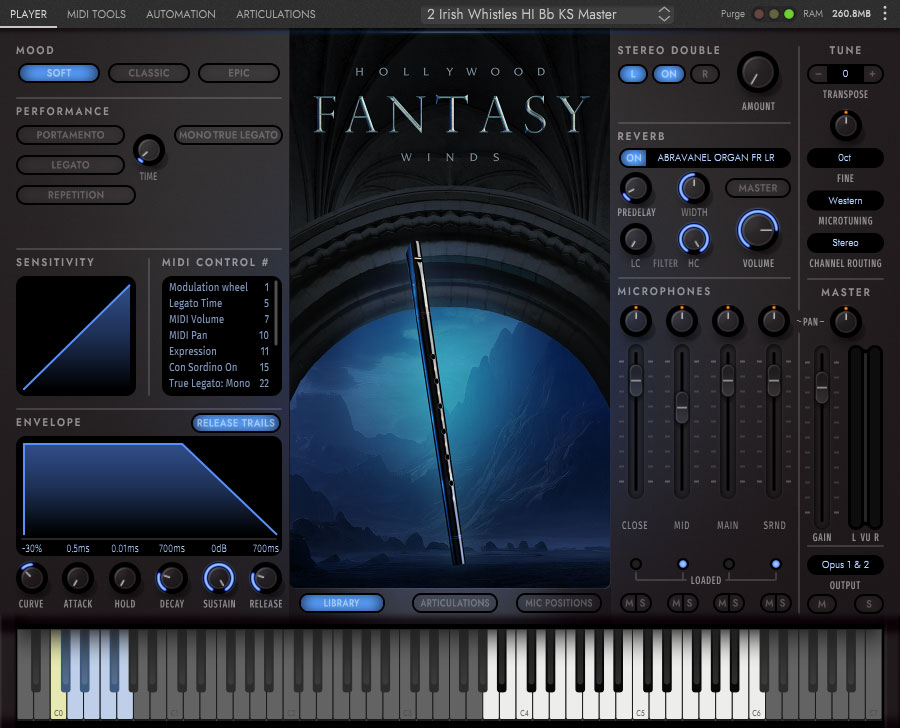900x728 pixels.
Task: Select Stereo Double R channel
Action: point(705,73)
